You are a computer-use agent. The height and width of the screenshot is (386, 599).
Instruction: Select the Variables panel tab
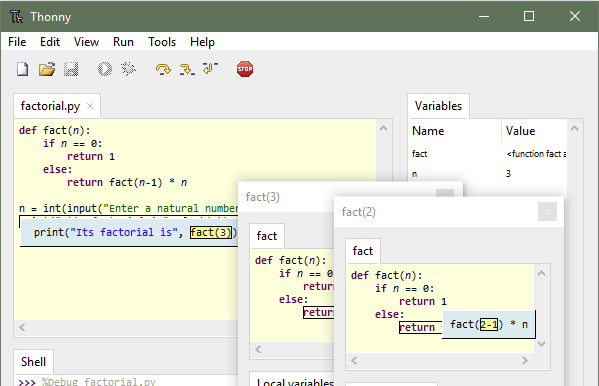(438, 106)
